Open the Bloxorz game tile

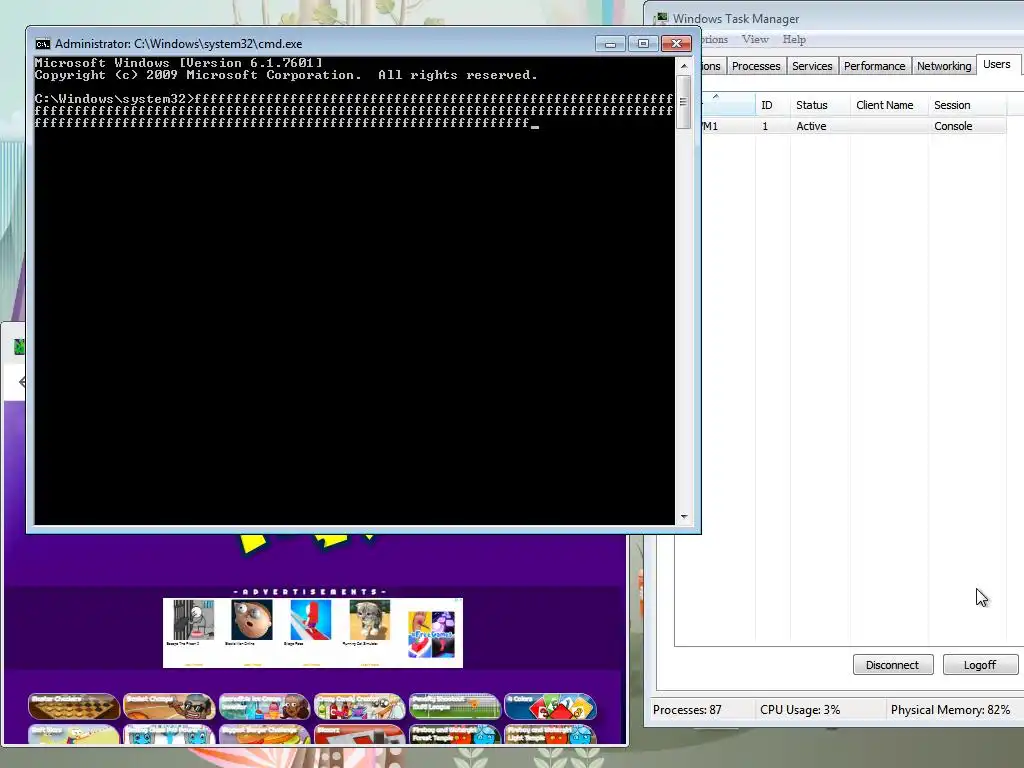pyautogui.click(x=360, y=734)
